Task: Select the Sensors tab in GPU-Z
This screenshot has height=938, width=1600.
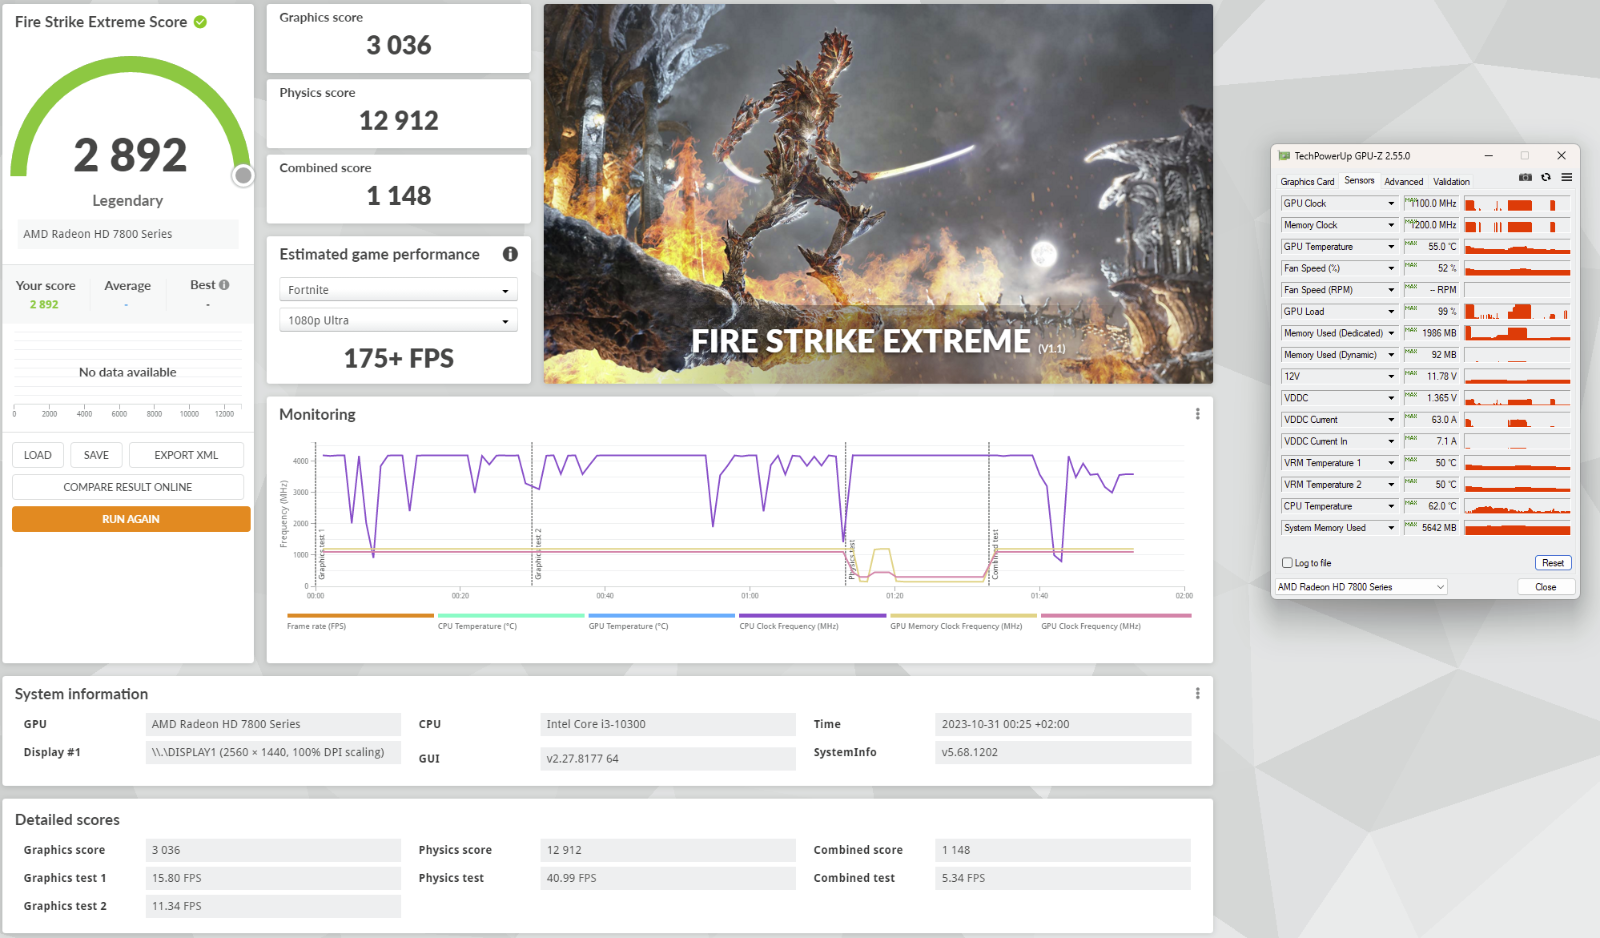Action: [1359, 181]
